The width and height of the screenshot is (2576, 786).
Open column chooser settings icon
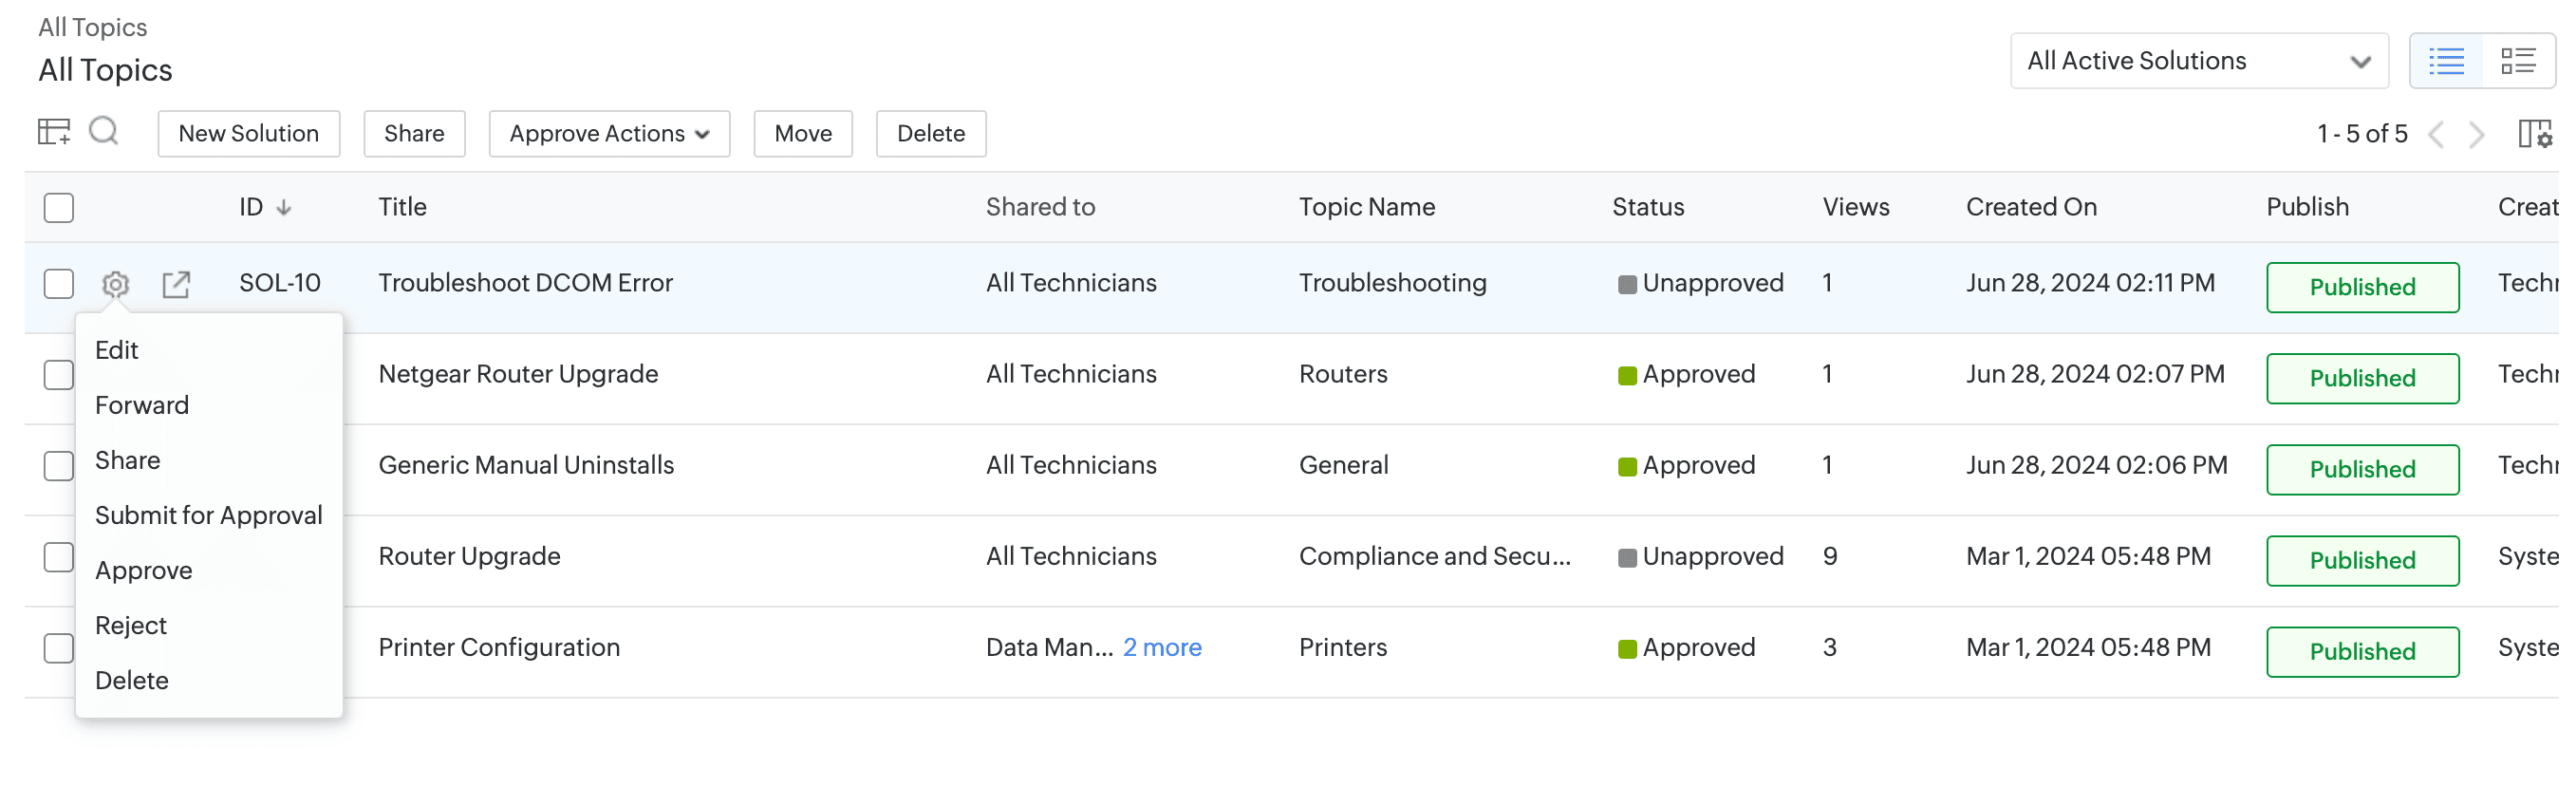[2534, 134]
